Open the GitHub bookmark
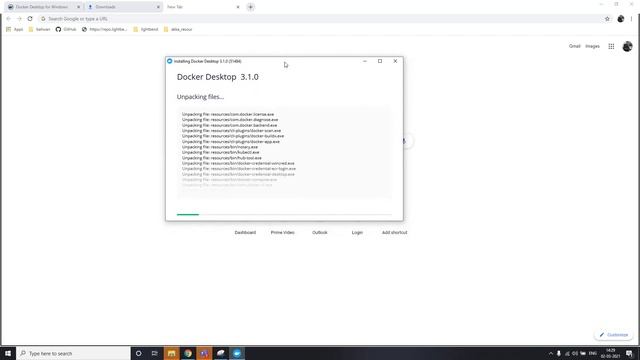 click(66, 29)
